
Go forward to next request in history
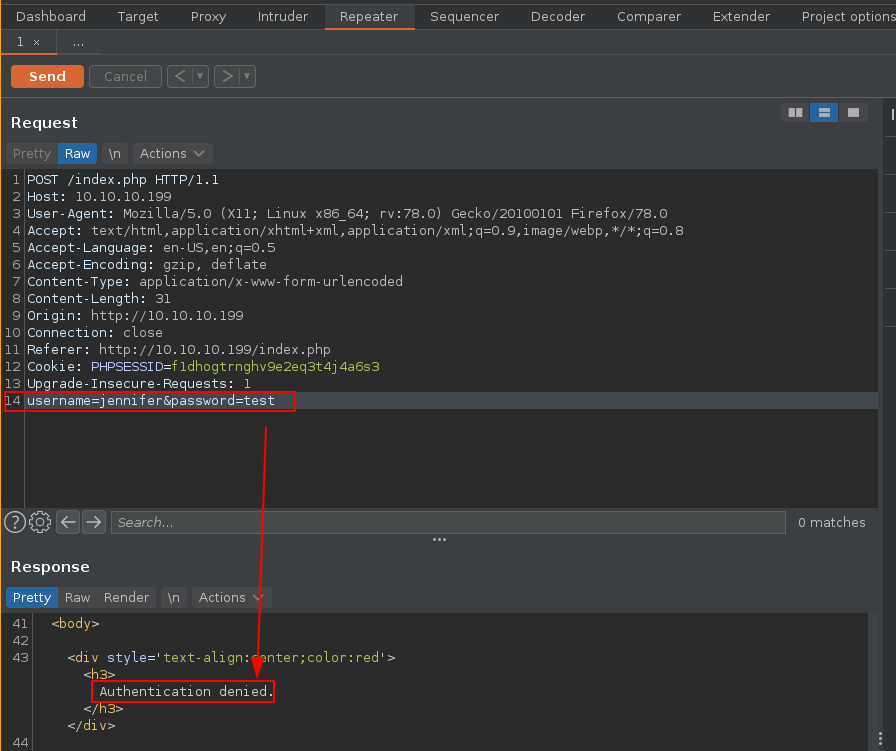[227, 76]
